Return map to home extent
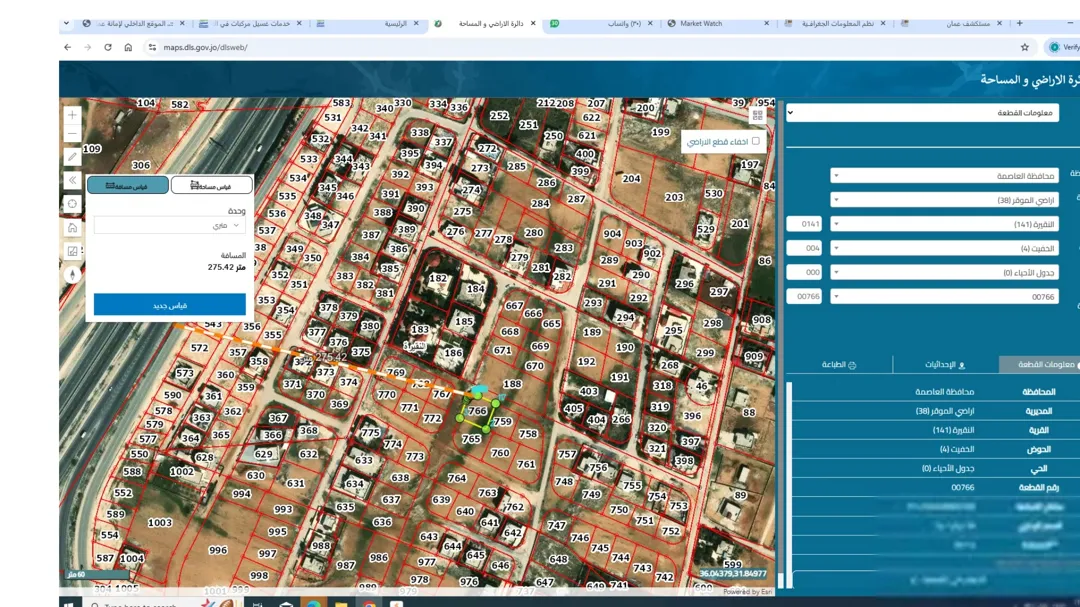This screenshot has width=1080, height=607. pos(72,227)
